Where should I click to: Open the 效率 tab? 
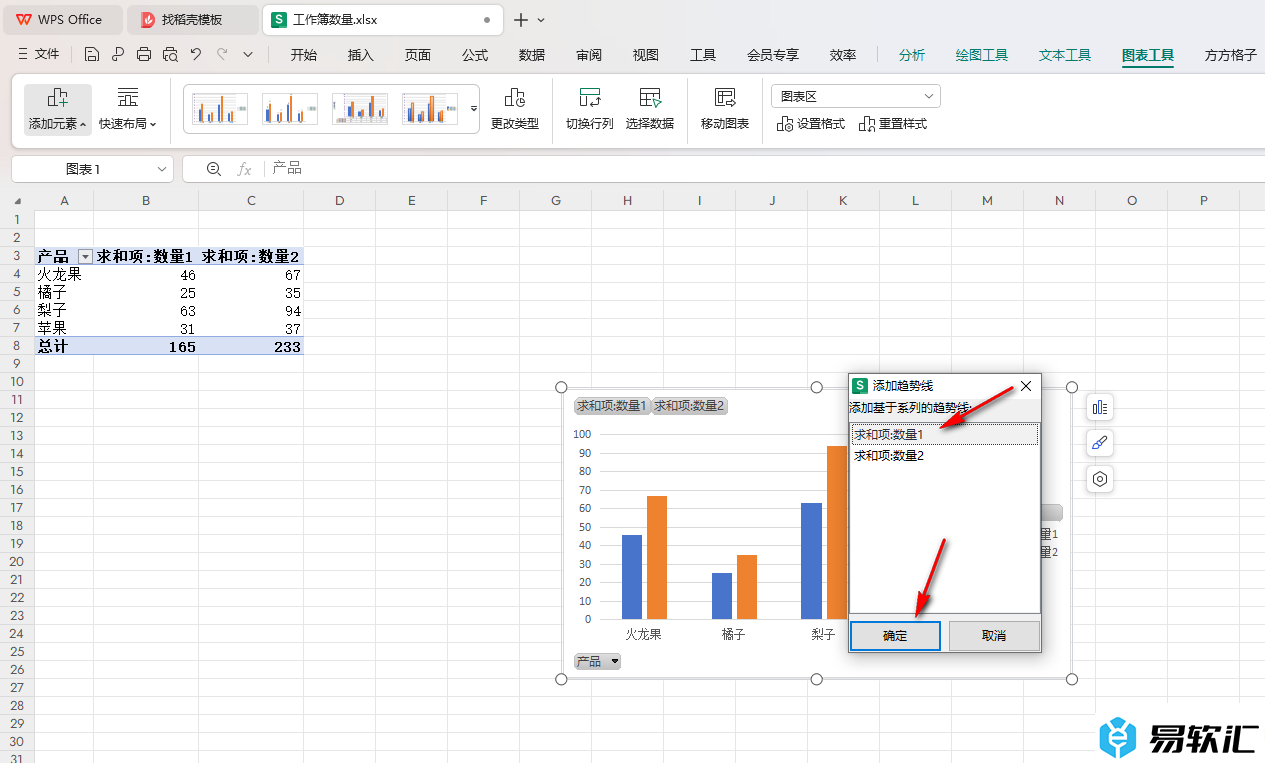[x=843, y=55]
